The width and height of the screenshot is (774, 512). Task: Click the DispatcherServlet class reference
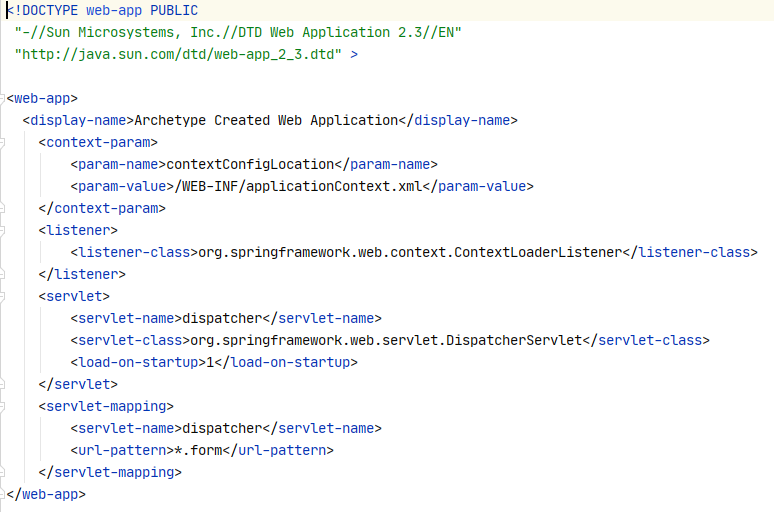click(386, 340)
